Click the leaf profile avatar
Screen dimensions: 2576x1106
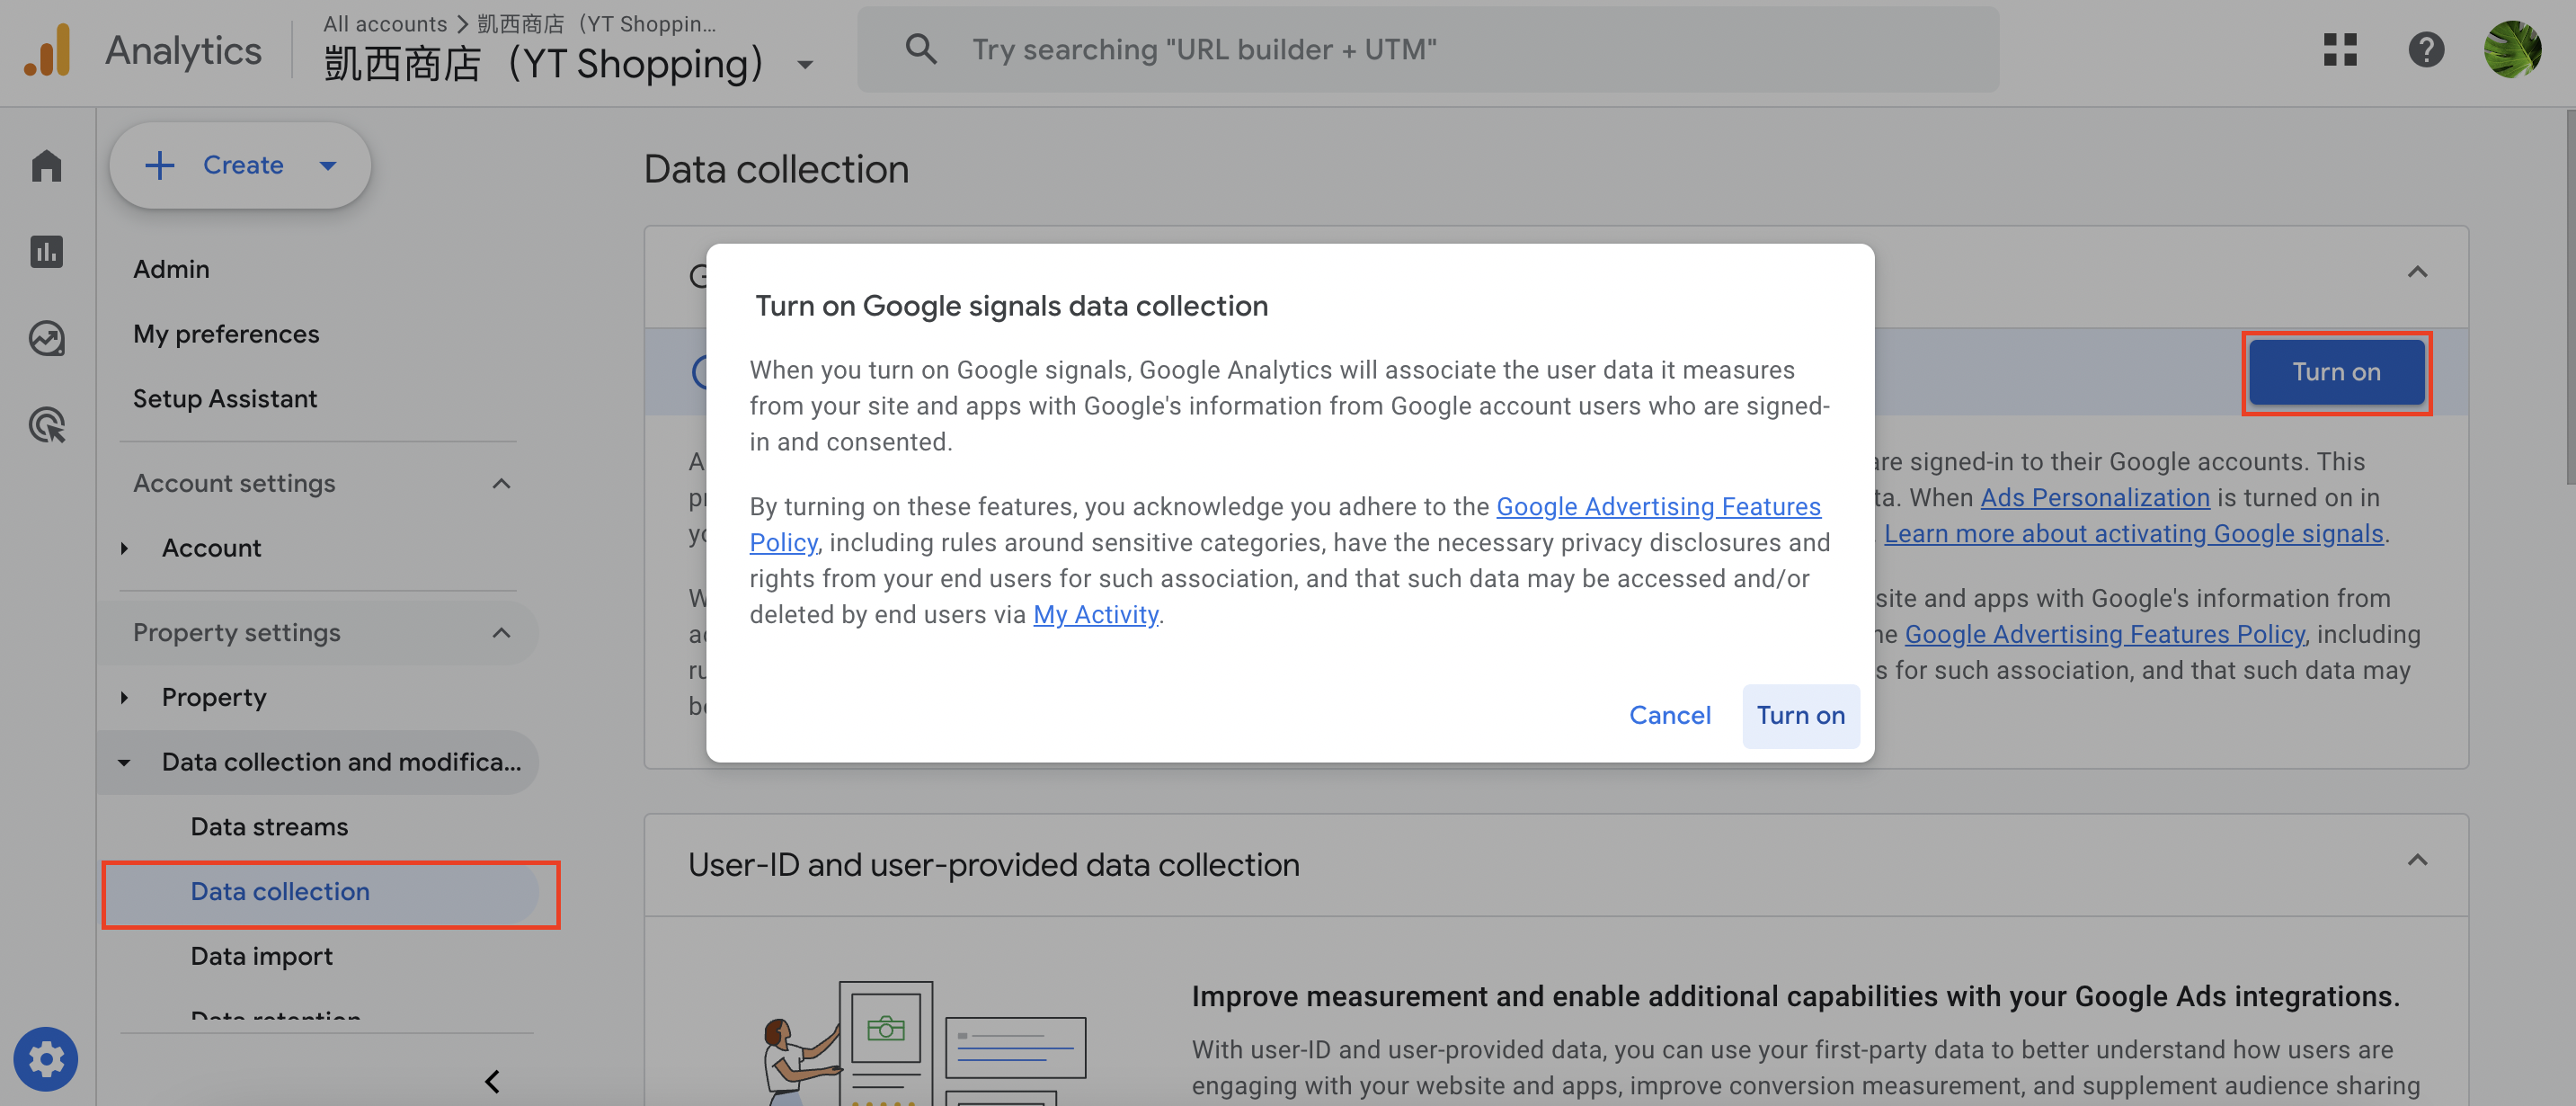[2512, 49]
